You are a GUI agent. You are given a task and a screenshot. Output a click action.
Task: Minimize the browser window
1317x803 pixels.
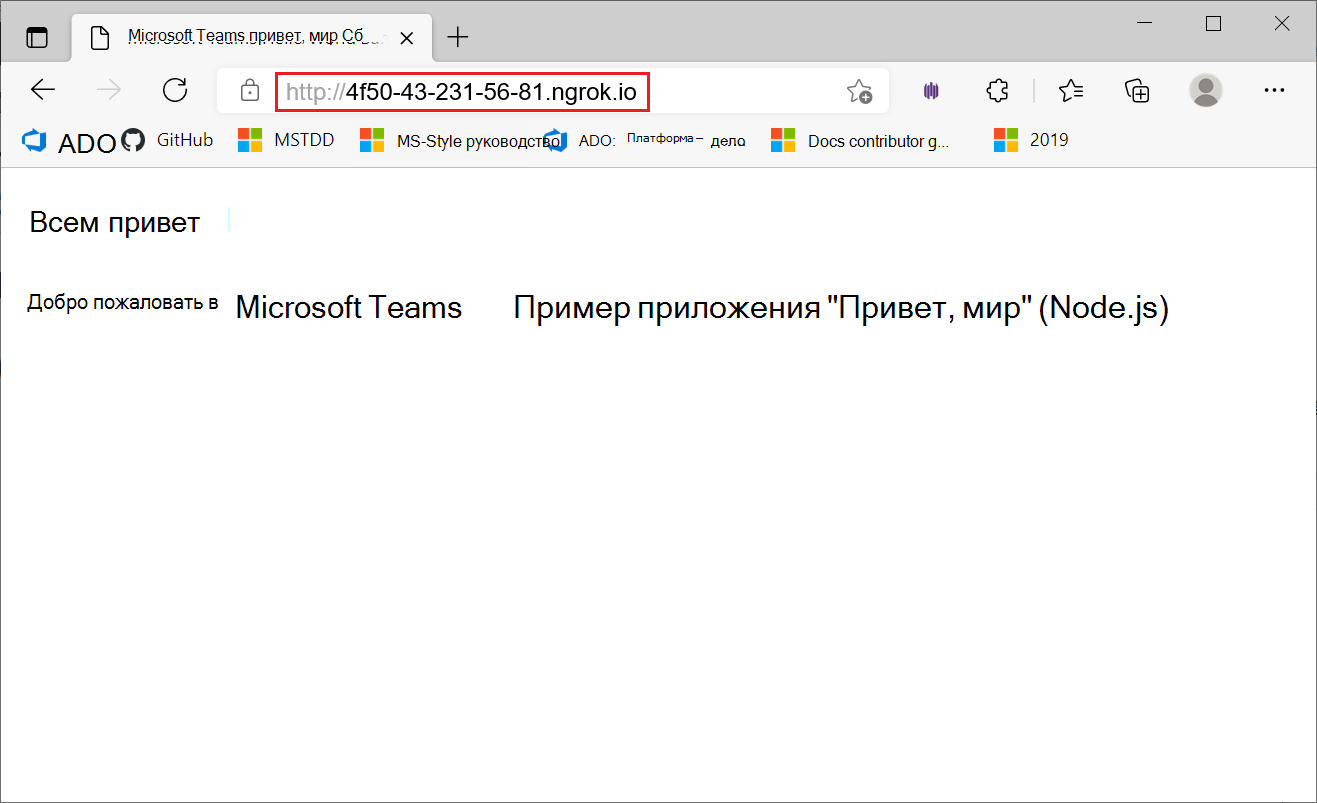click(x=1145, y=24)
